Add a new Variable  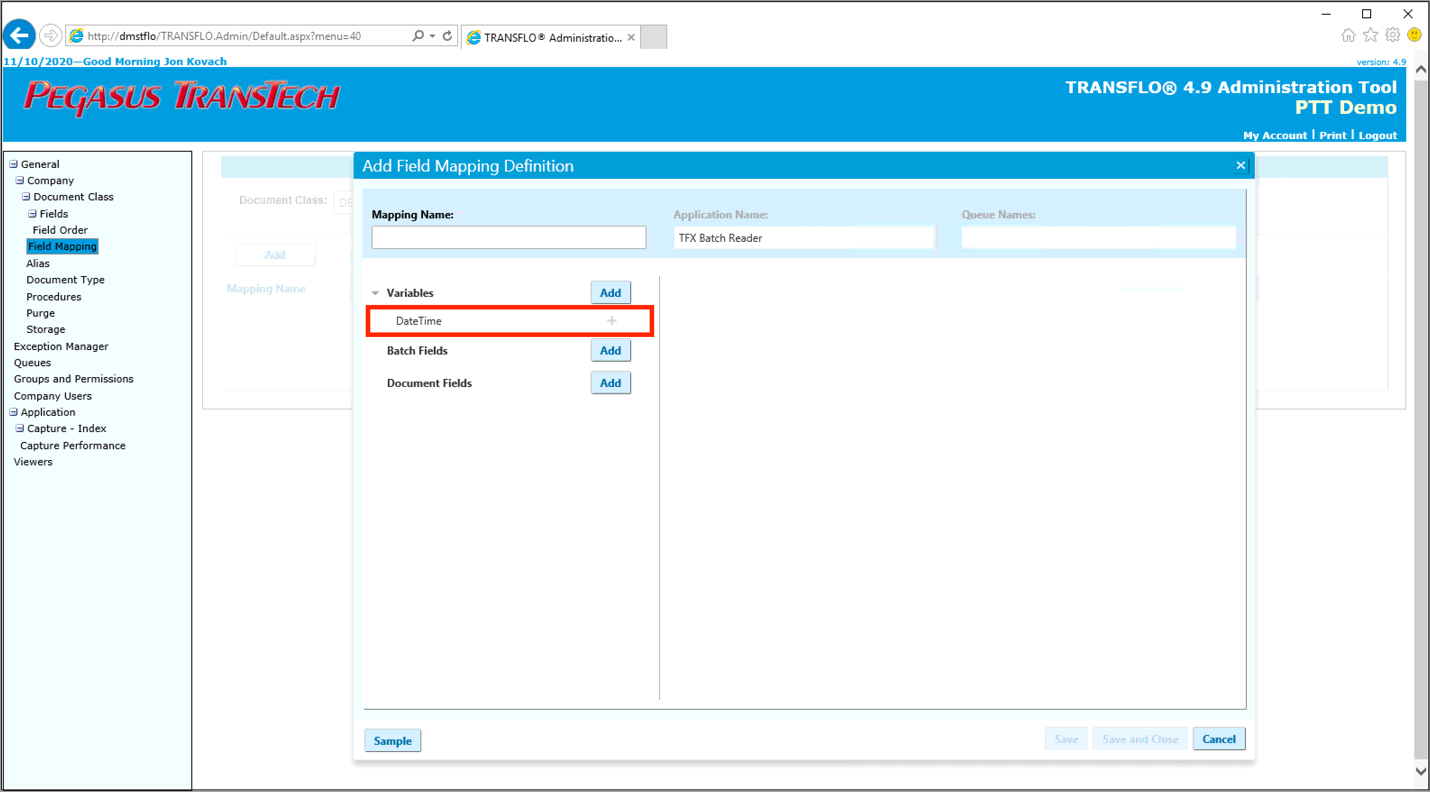(611, 293)
